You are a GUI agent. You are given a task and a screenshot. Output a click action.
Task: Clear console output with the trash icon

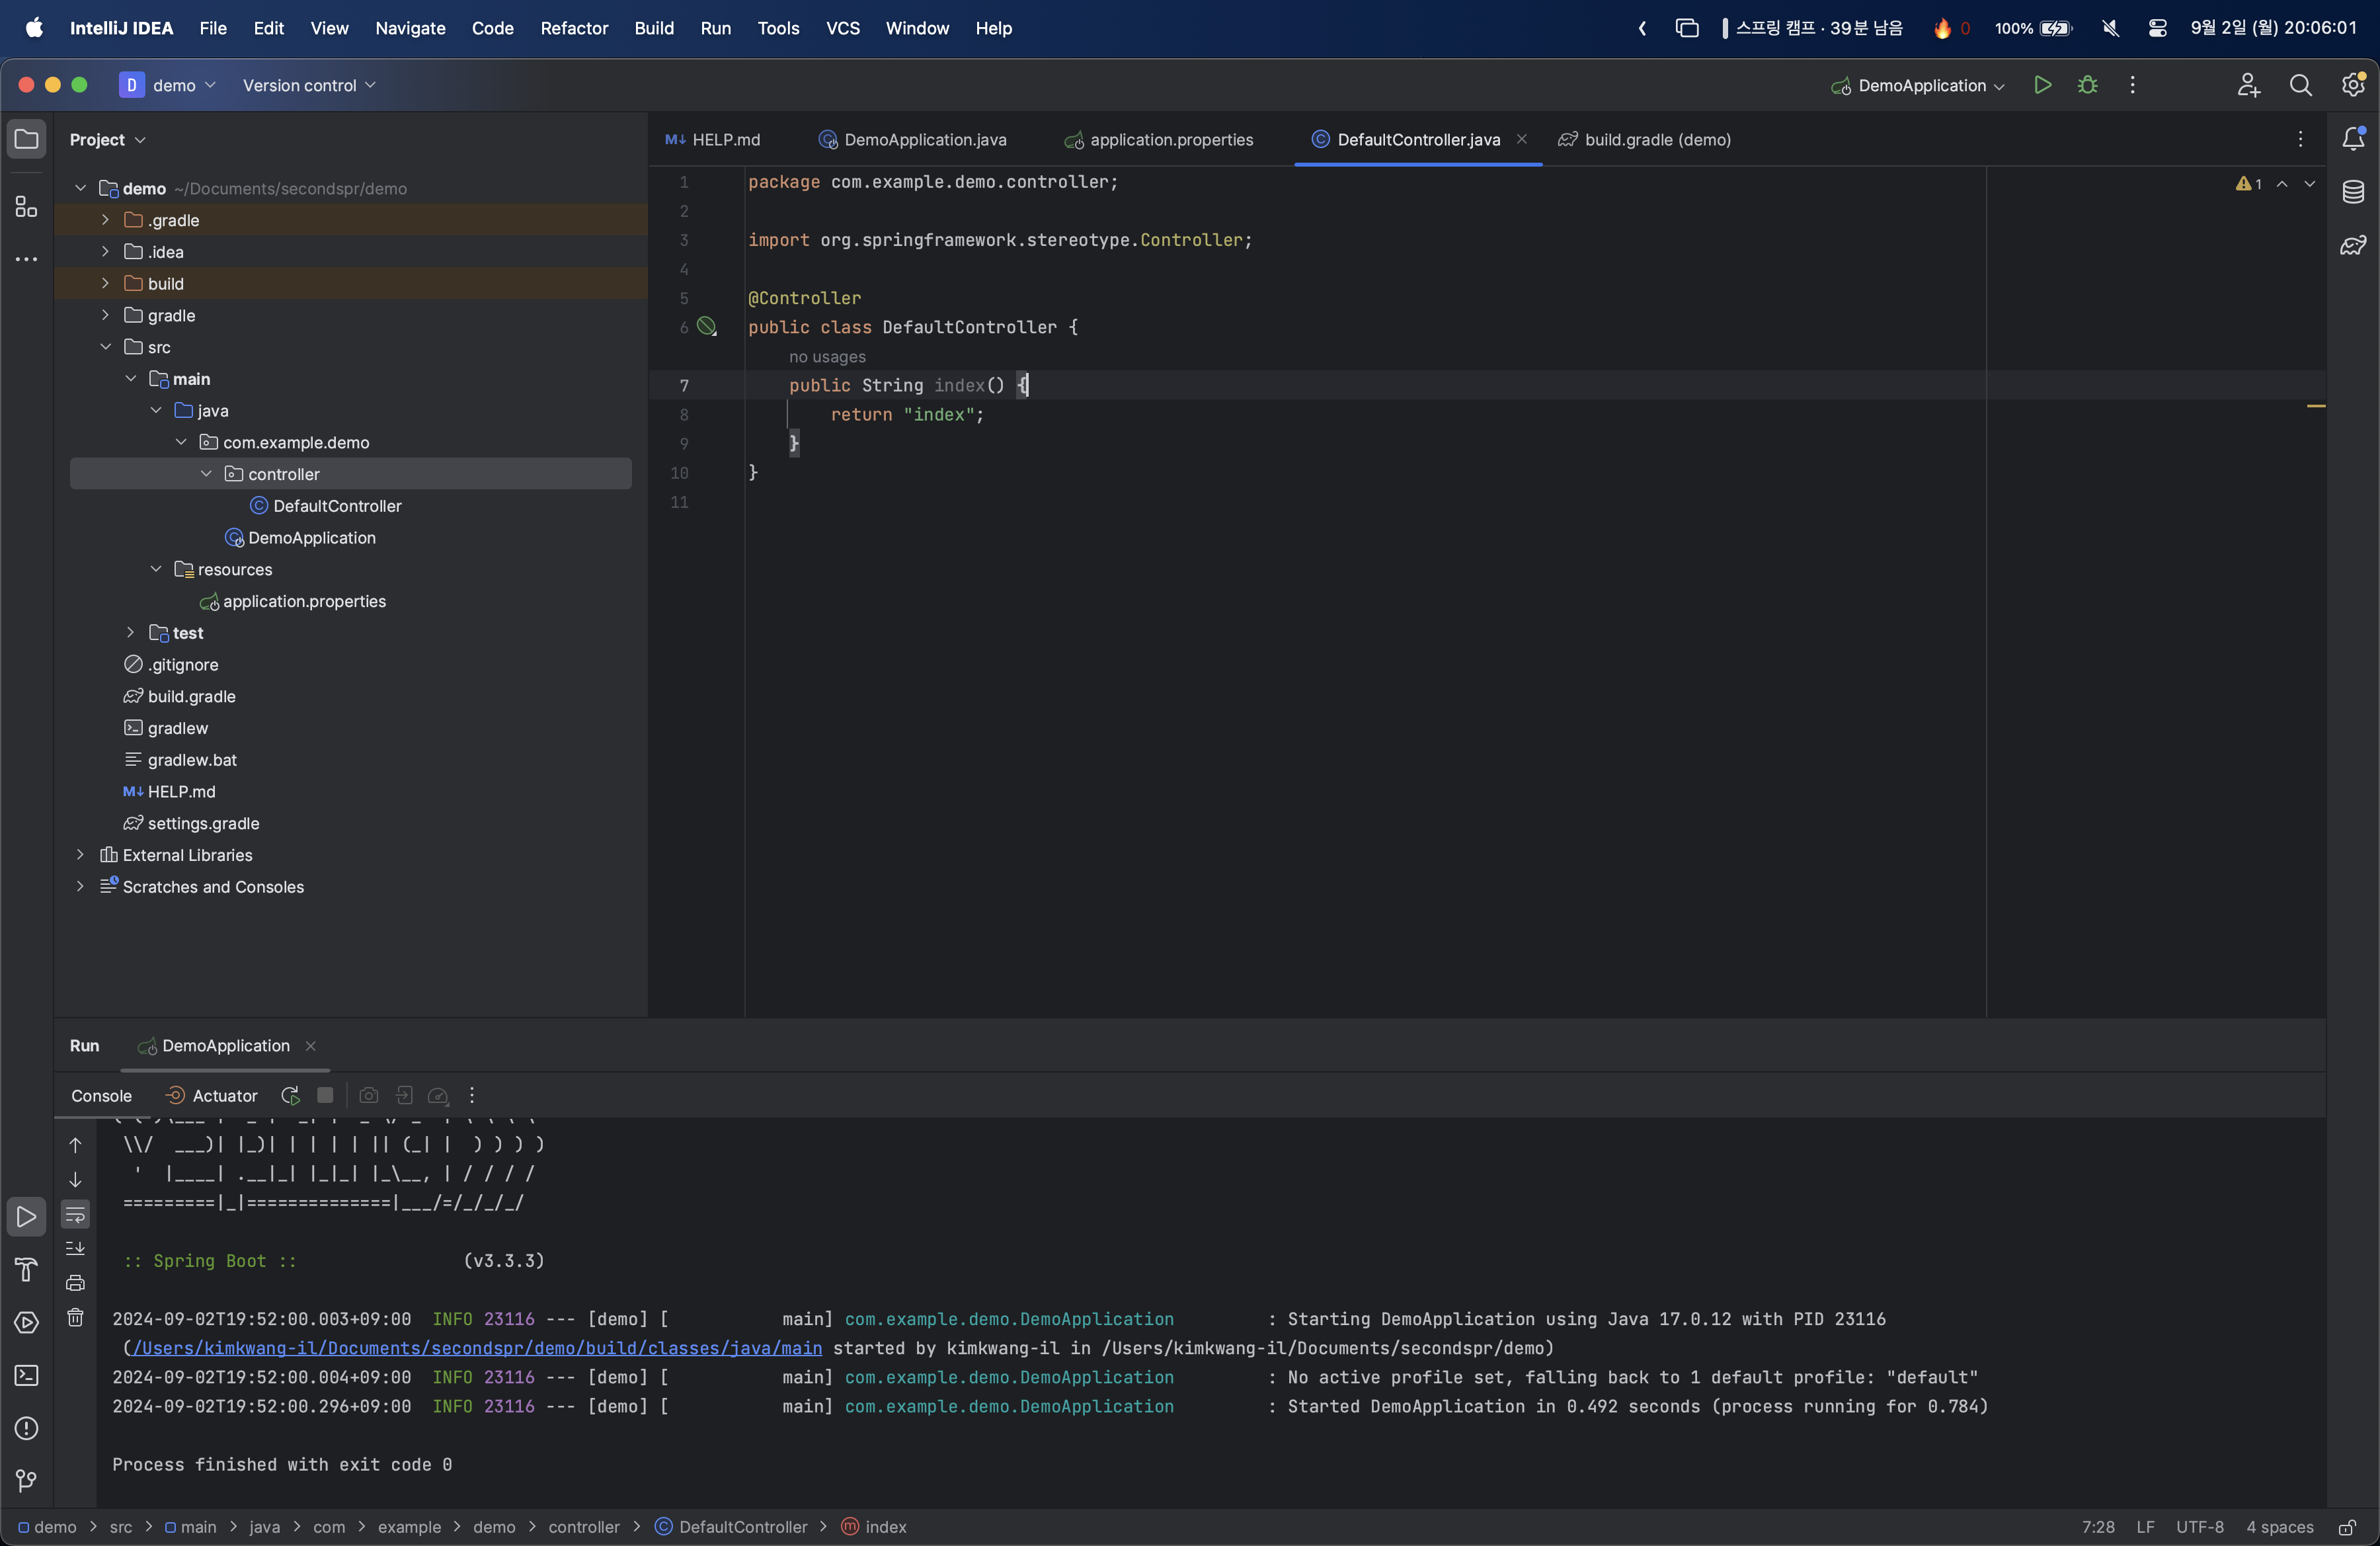pos(75,1317)
